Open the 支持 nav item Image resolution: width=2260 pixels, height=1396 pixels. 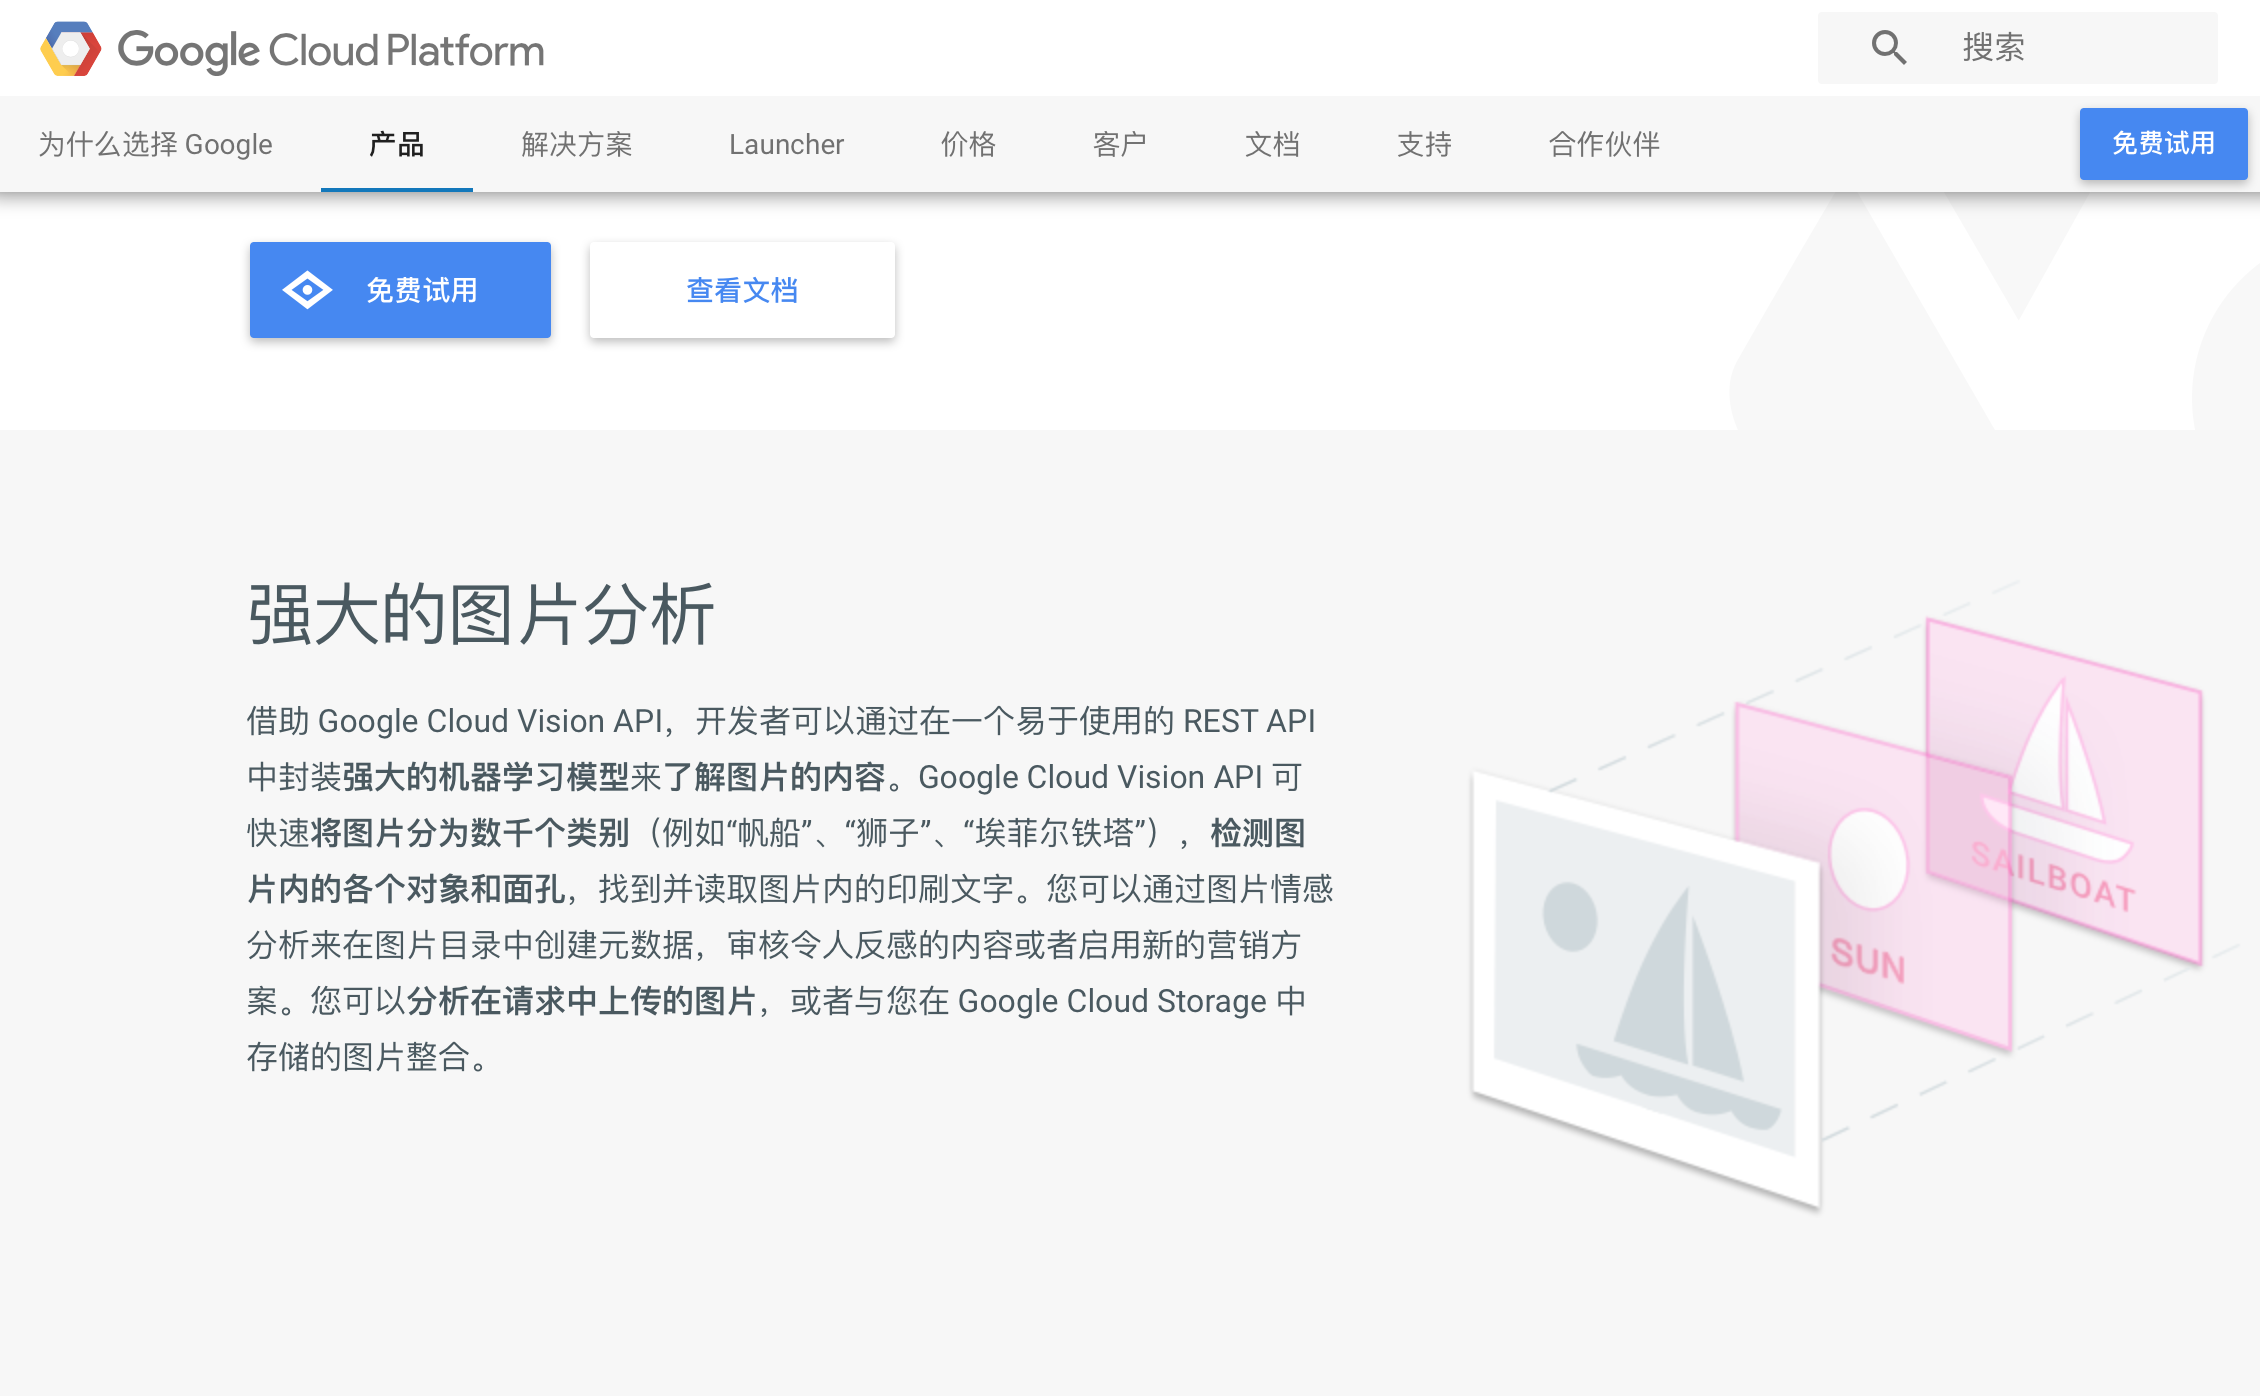point(1424,144)
